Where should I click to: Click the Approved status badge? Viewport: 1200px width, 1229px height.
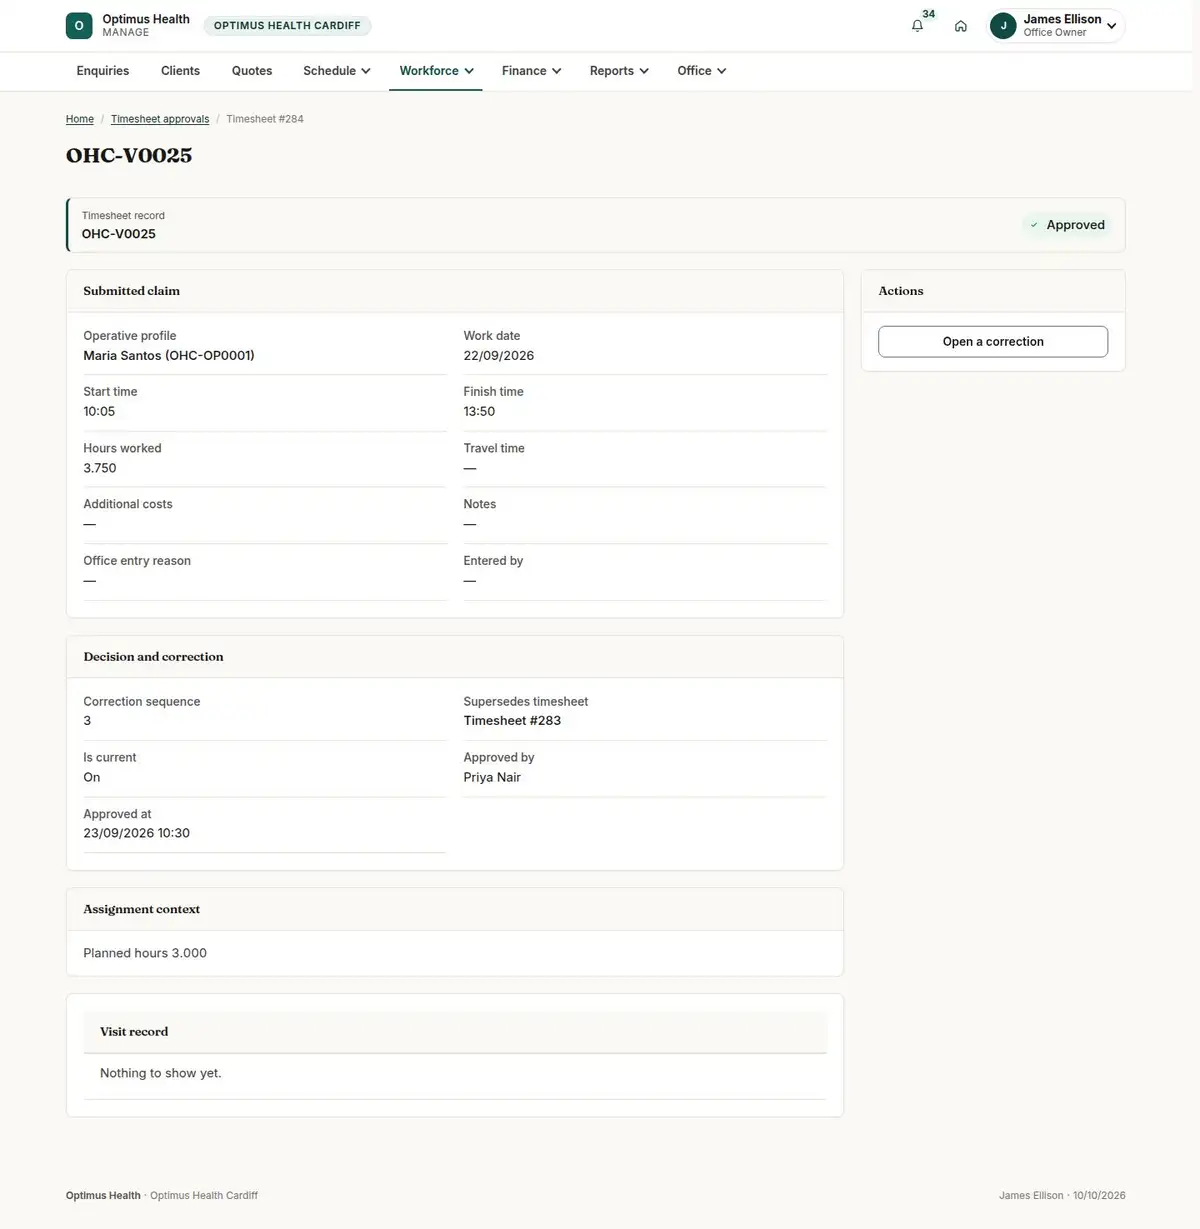pyautogui.click(x=1067, y=225)
